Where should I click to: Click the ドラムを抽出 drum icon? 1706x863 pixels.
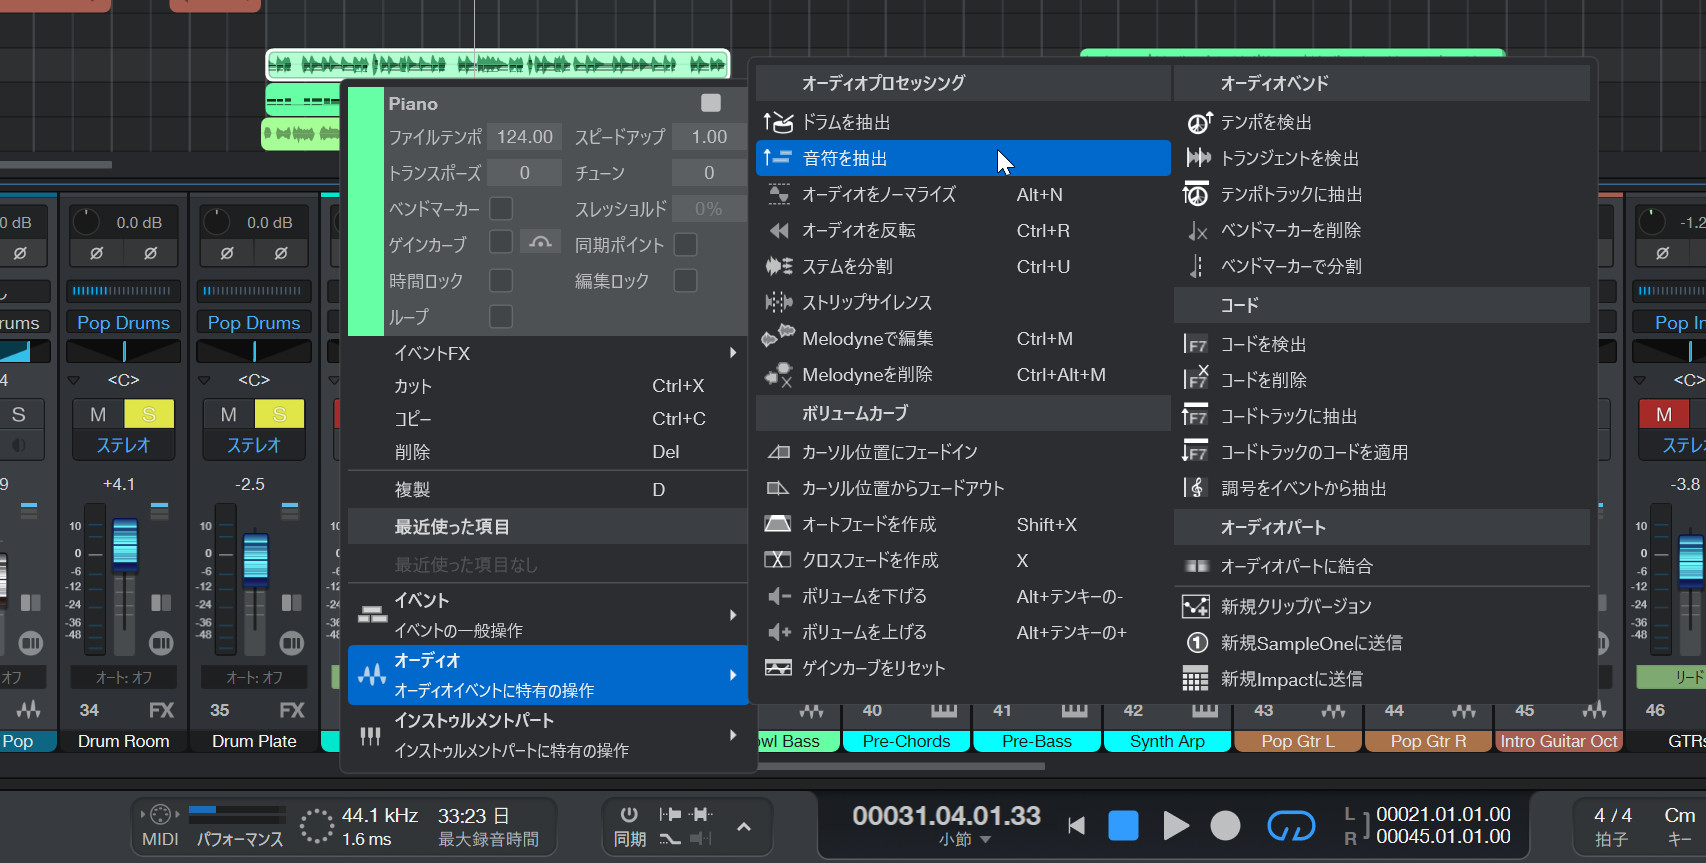coord(778,122)
